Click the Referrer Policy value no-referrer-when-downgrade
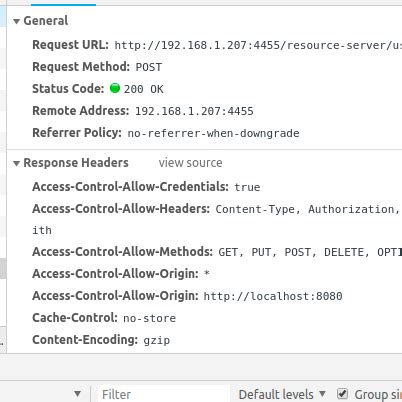 coord(213,133)
